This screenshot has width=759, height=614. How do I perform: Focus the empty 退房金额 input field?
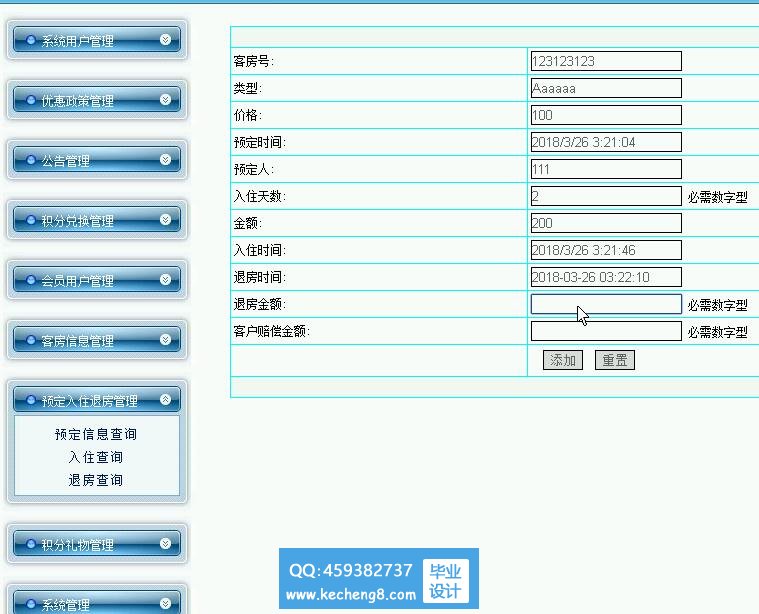tap(606, 304)
